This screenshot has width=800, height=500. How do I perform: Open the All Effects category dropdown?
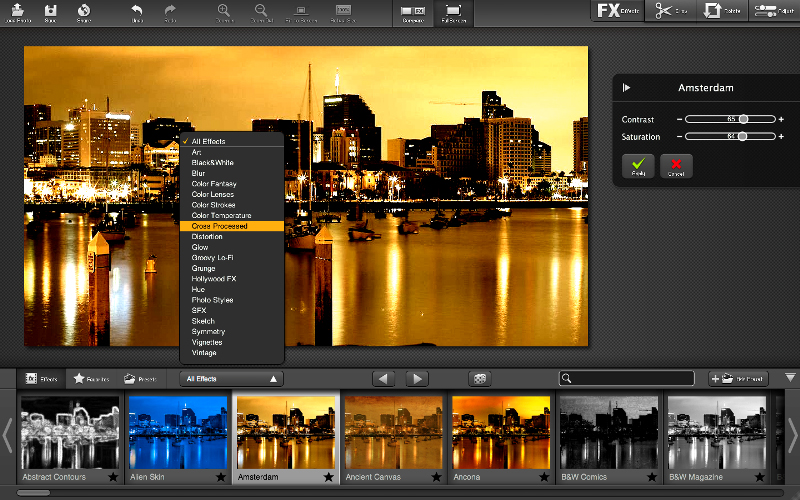pyautogui.click(x=231, y=379)
